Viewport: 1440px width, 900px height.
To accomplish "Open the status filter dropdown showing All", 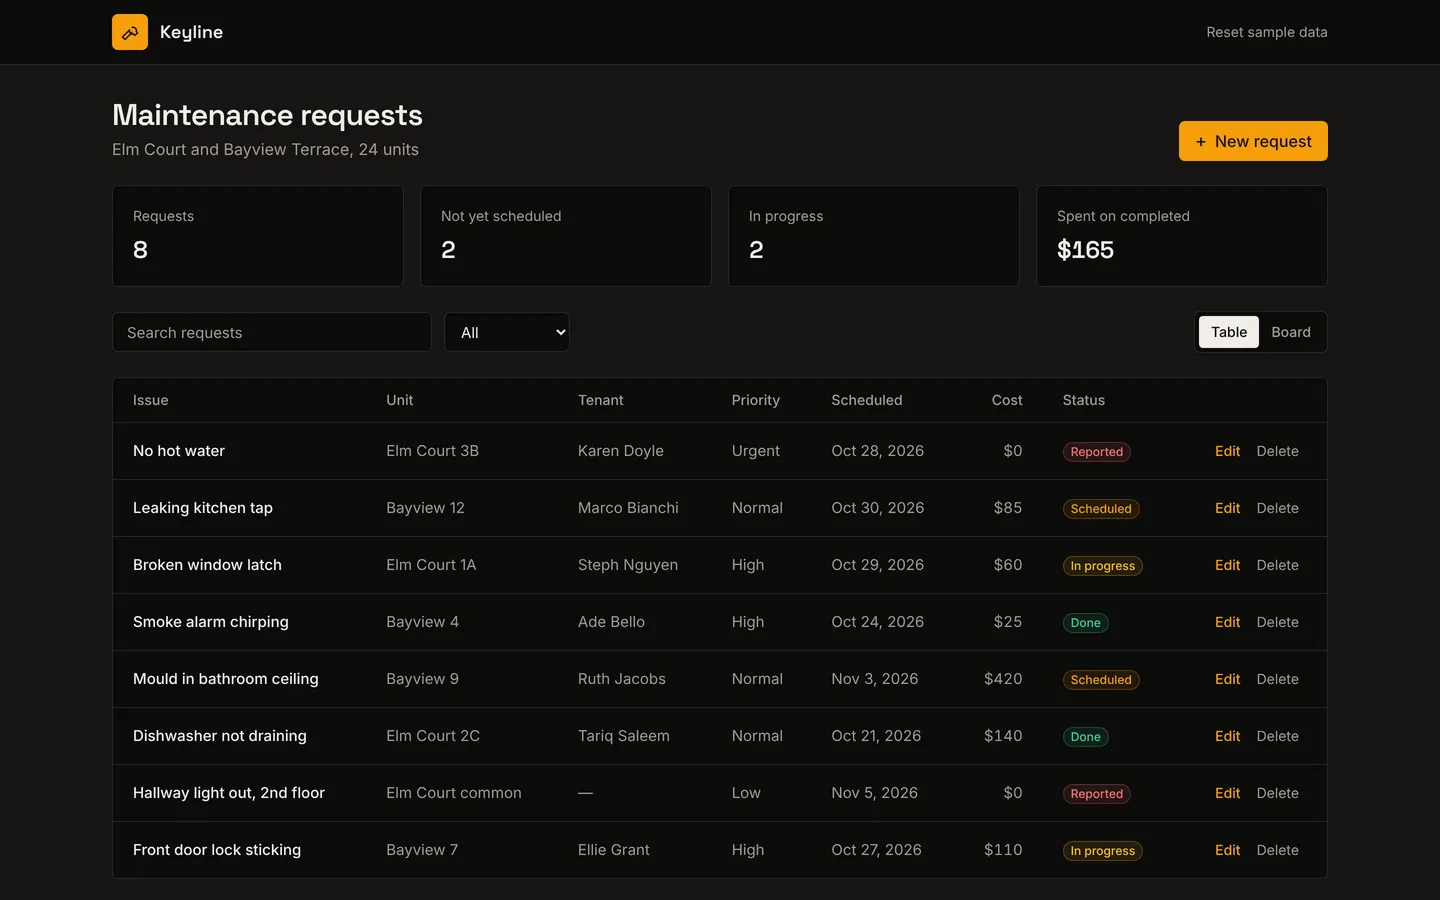I will point(507,332).
